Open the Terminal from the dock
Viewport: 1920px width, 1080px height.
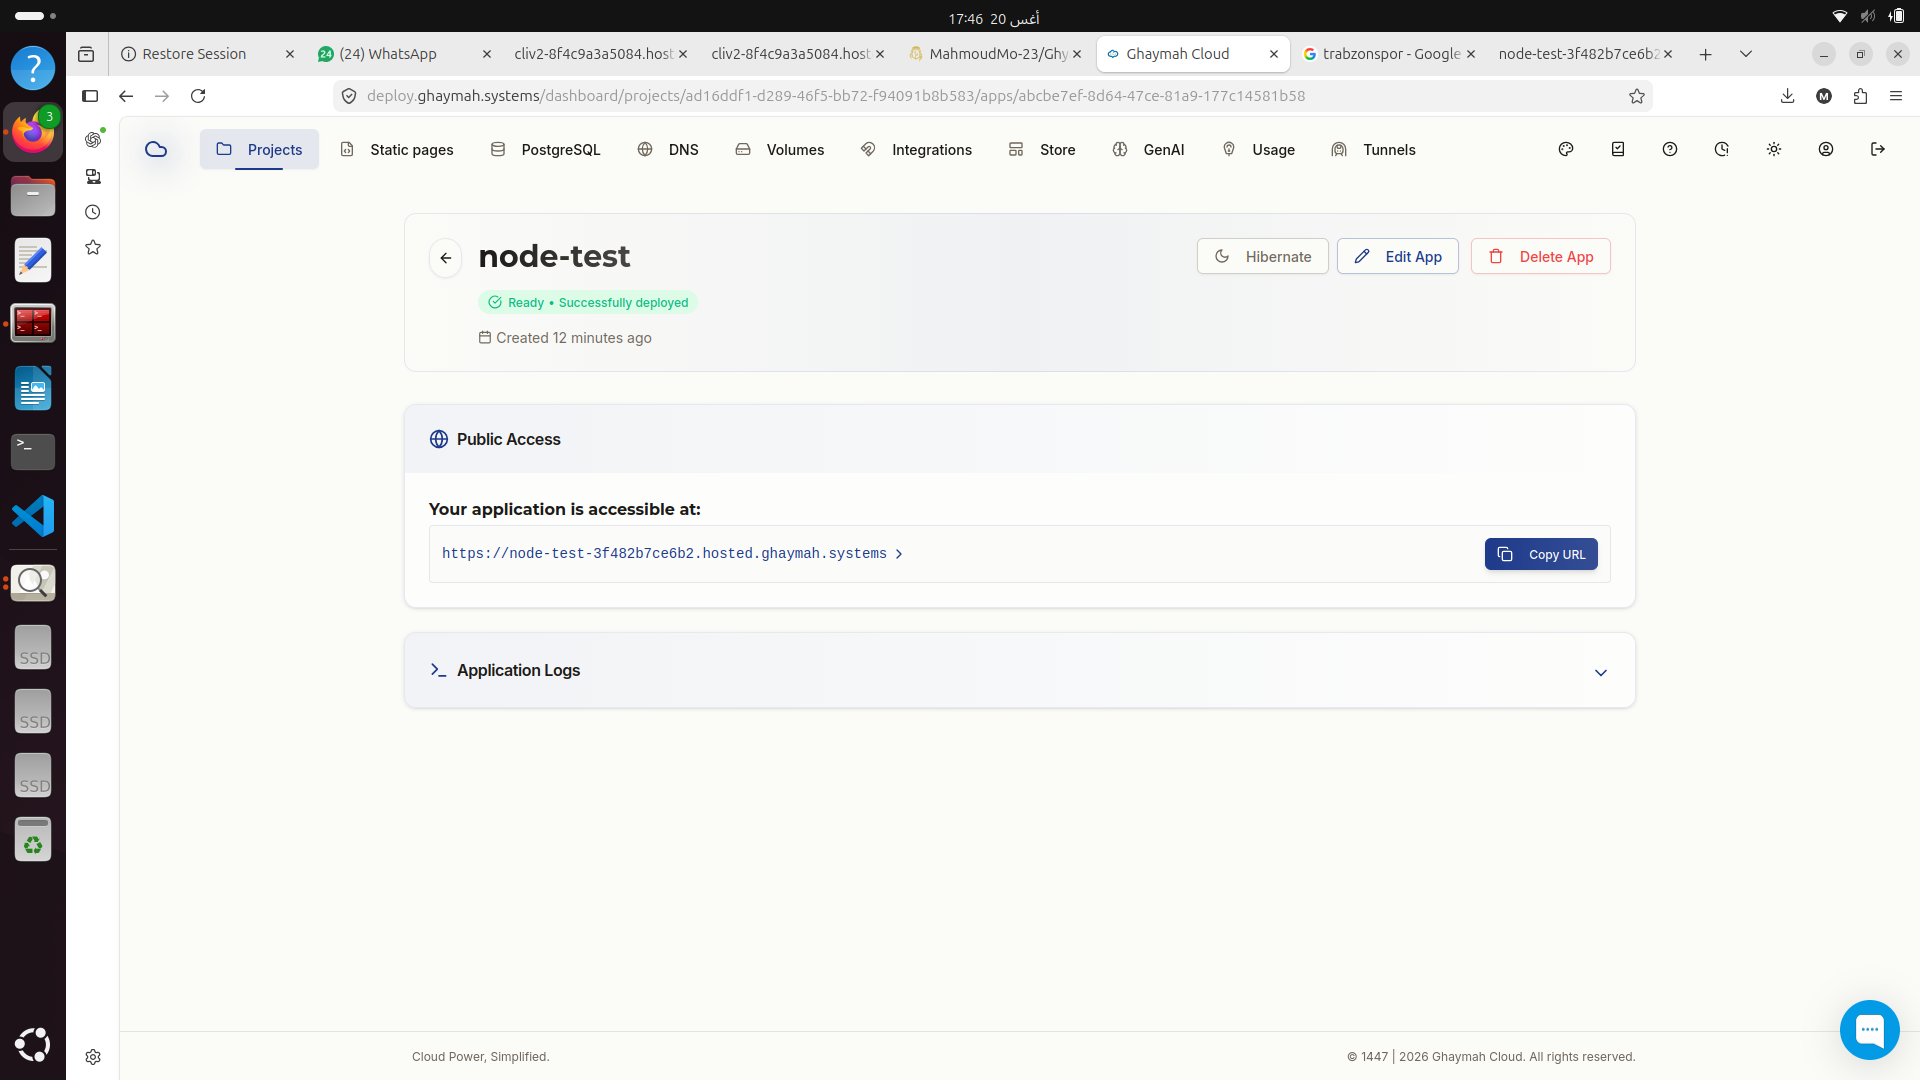tap(33, 452)
